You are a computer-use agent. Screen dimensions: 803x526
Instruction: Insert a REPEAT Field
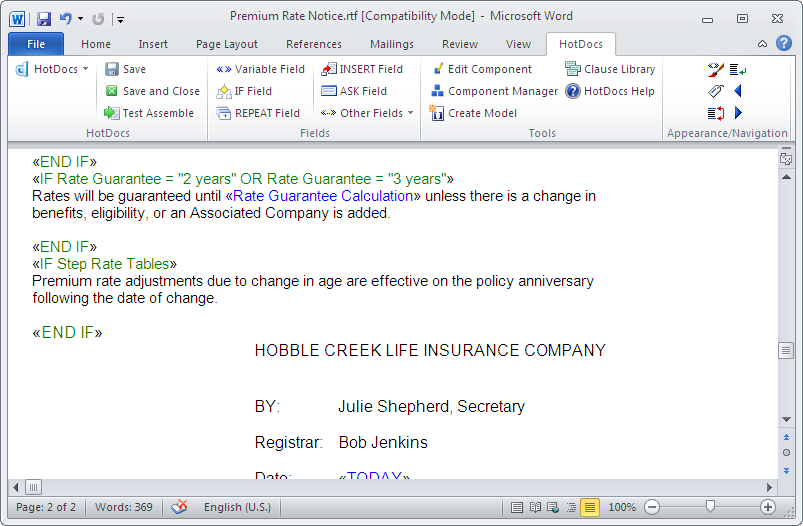pyautogui.click(x=258, y=113)
